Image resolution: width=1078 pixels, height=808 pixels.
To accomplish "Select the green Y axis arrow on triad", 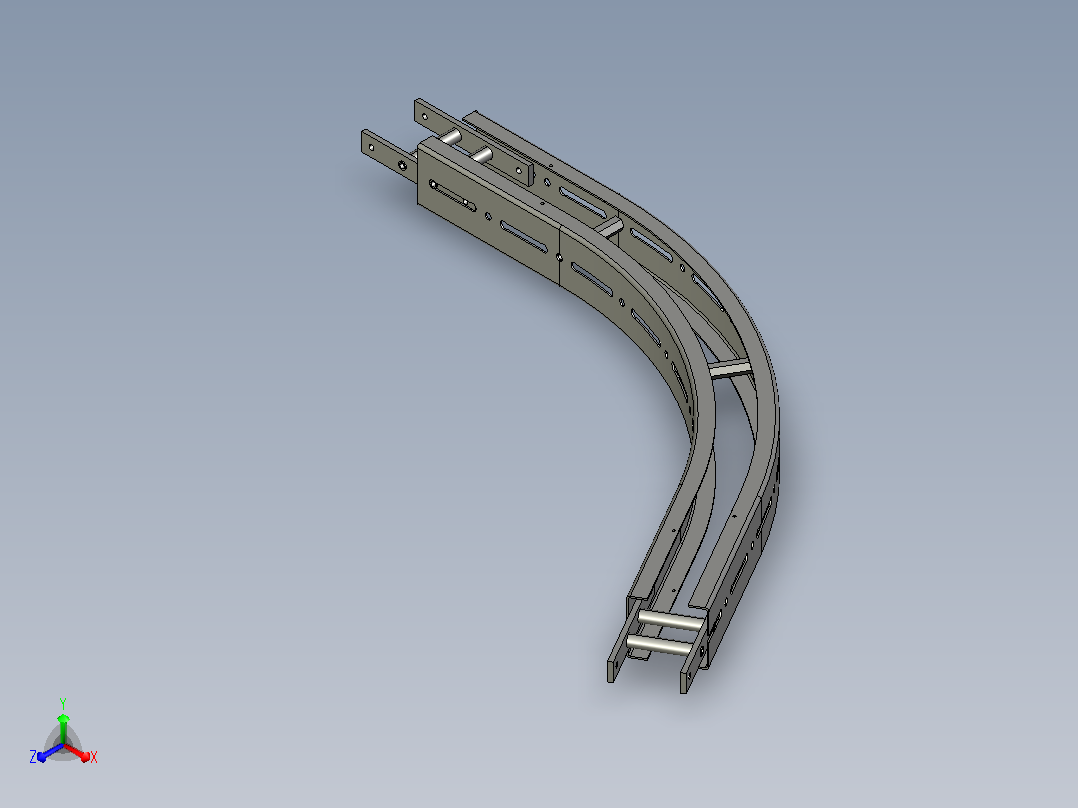I will 63,728.
